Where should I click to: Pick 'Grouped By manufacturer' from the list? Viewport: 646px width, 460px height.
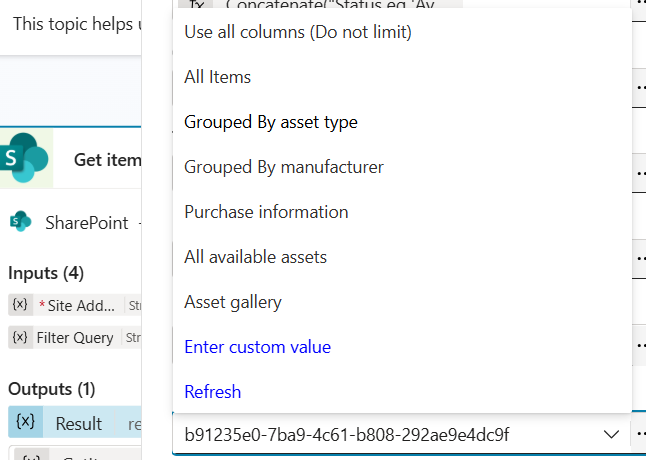284,167
